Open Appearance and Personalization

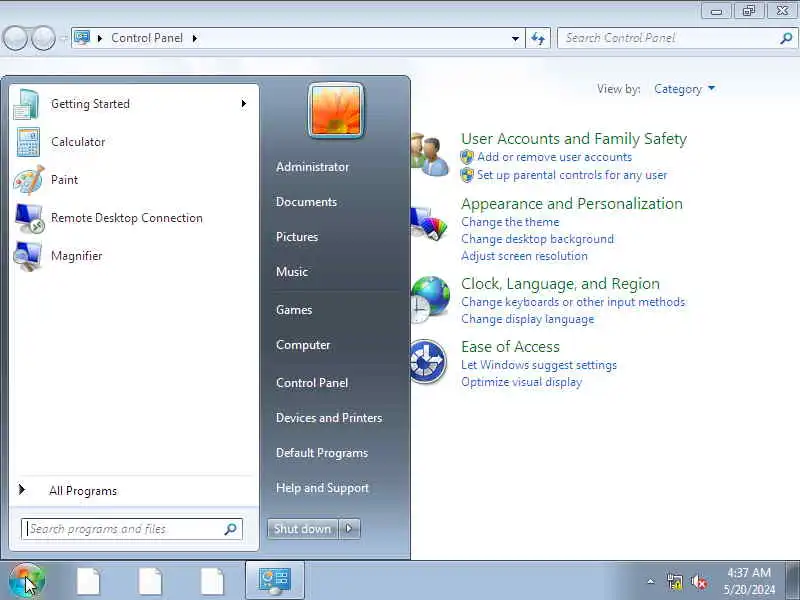pos(572,204)
